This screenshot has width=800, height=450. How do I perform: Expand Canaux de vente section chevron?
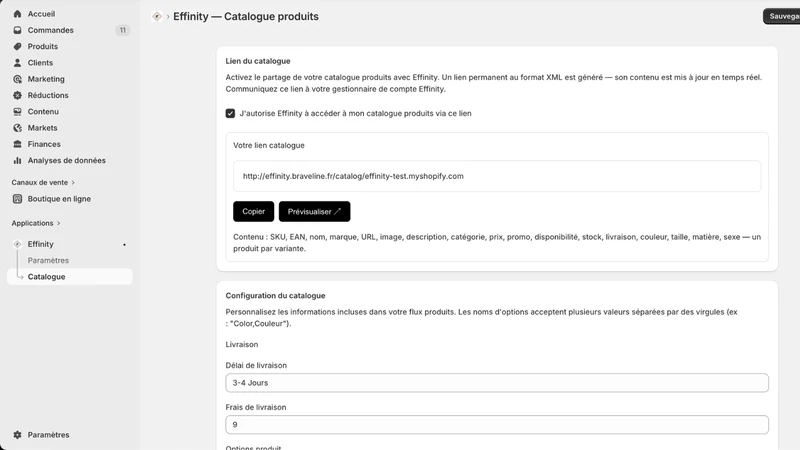73,183
